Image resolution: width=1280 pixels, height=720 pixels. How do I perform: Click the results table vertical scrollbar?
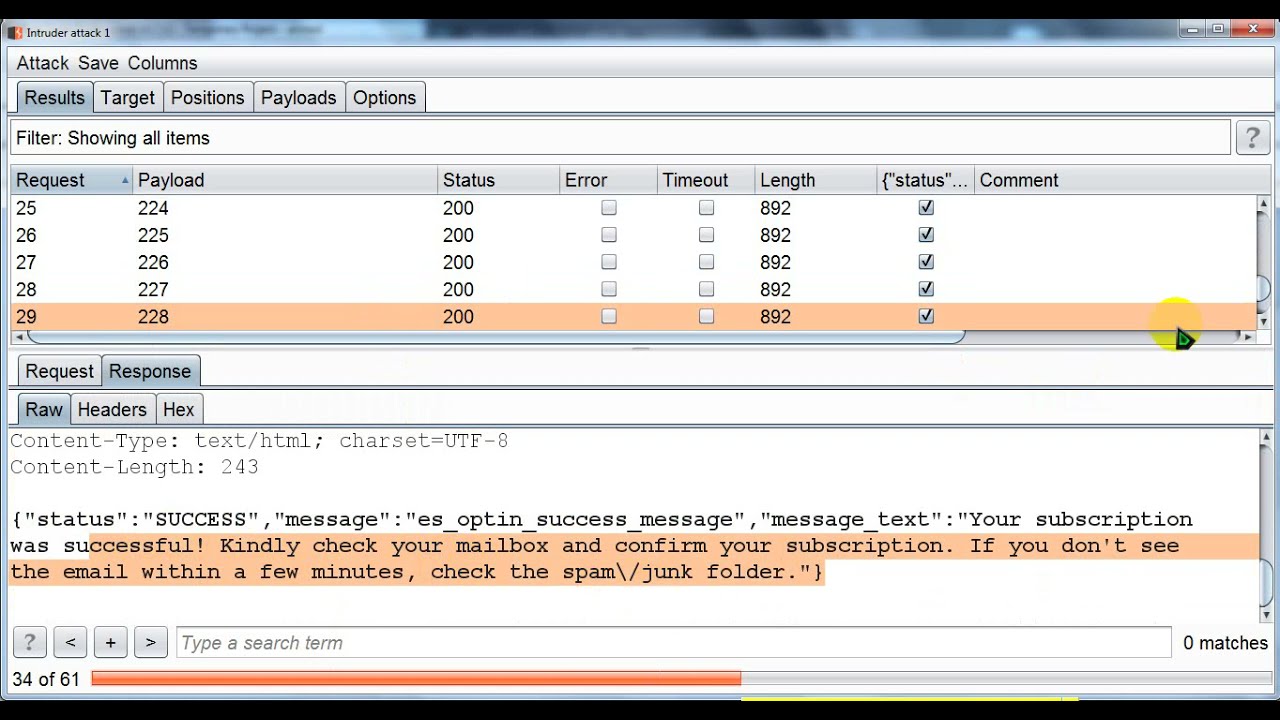(x=1263, y=262)
